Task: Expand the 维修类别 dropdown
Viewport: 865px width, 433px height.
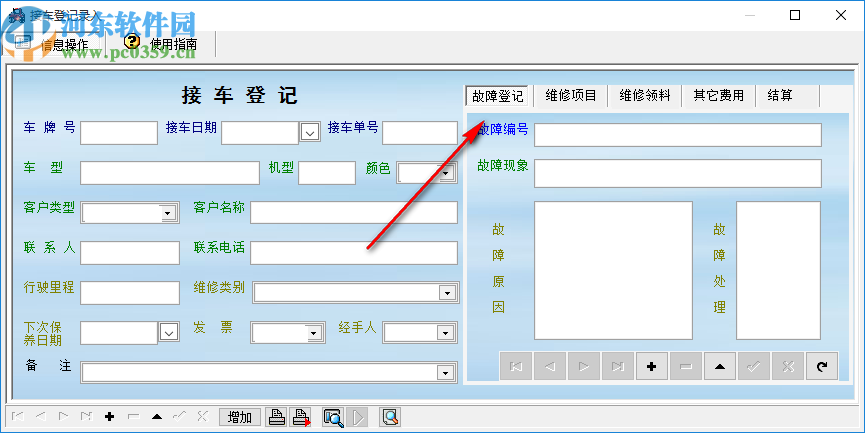Action: (x=447, y=293)
